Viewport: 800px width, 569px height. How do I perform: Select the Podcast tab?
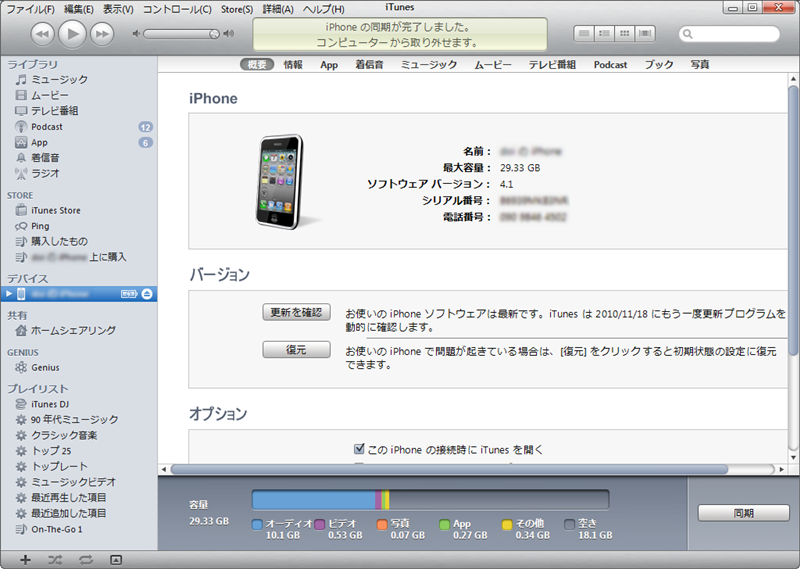(610, 65)
